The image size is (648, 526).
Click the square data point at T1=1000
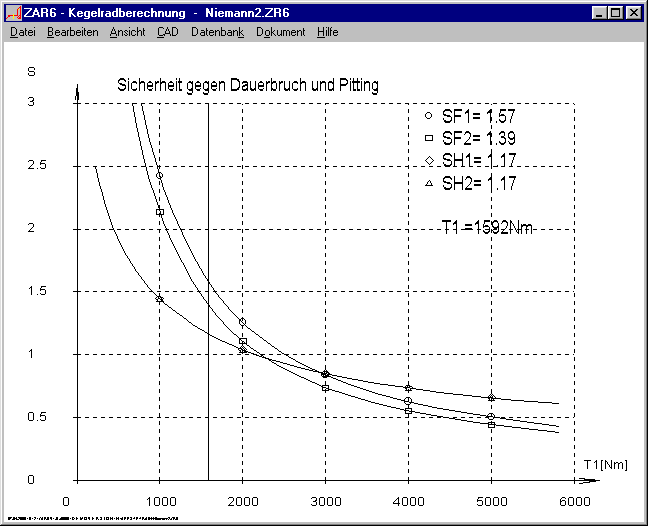point(159,212)
